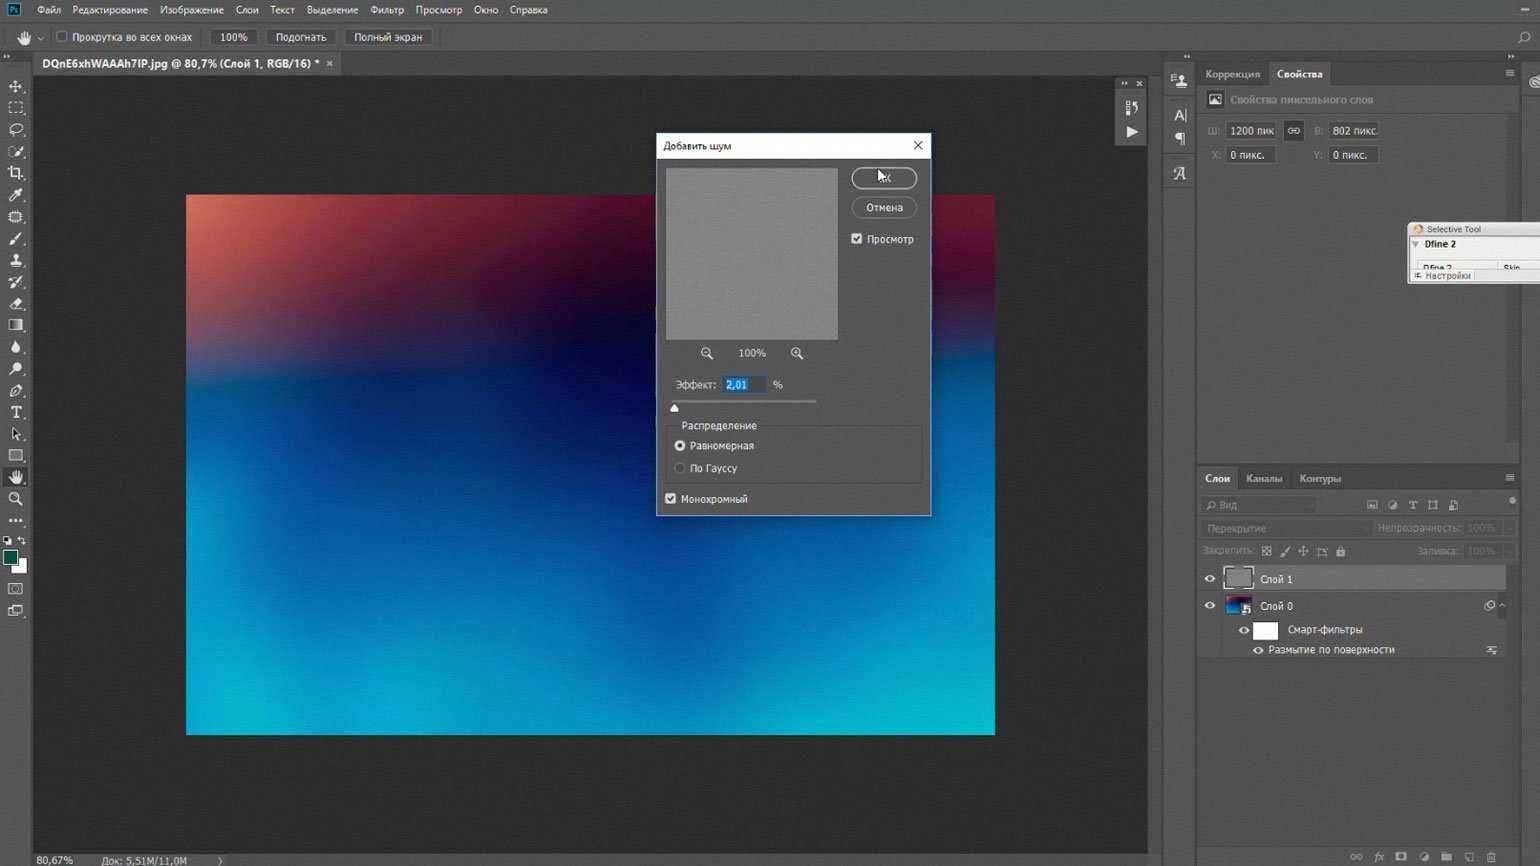Click the Эффект percentage input field
Image resolution: width=1540 pixels, height=866 pixels.
(745, 385)
